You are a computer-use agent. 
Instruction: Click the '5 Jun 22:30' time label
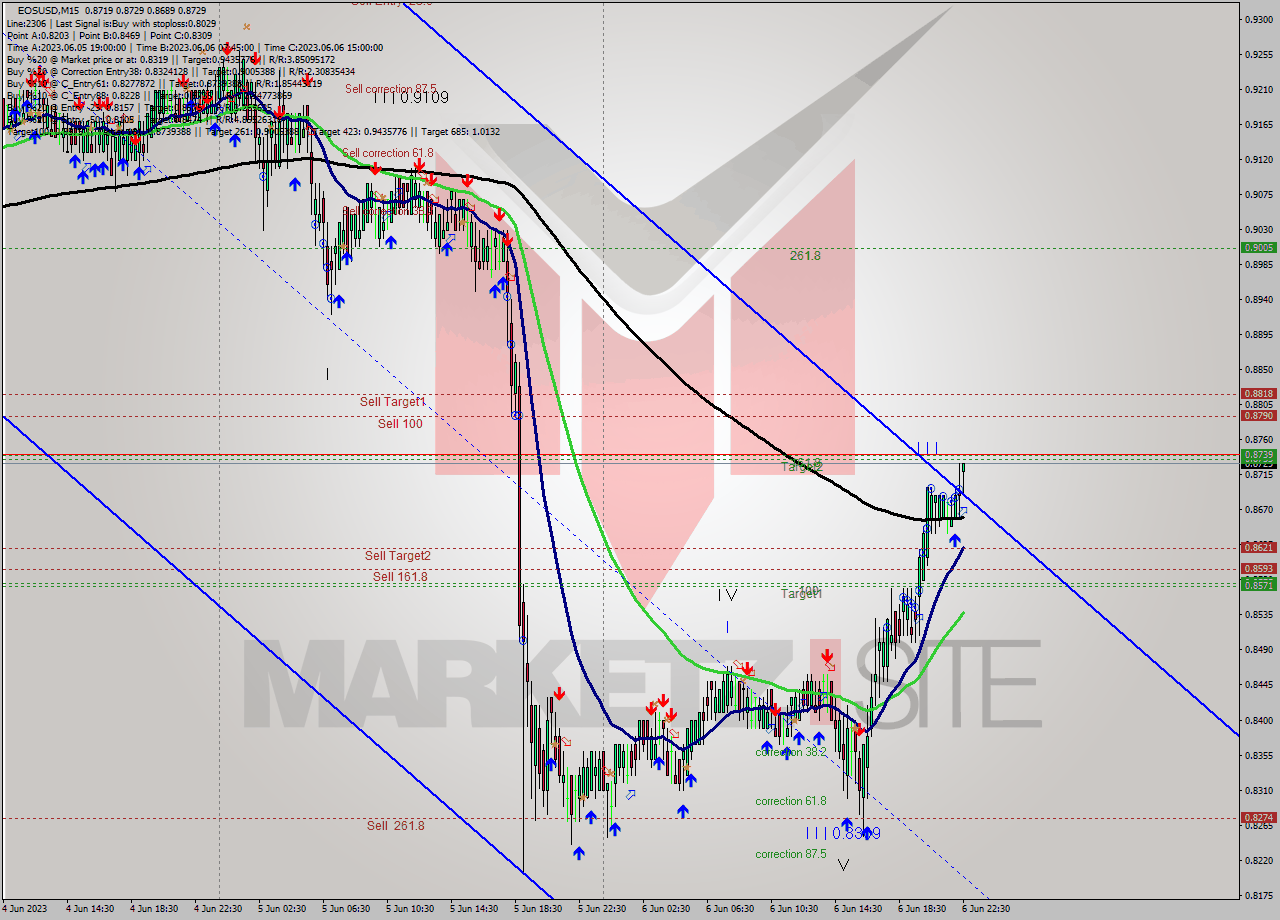(604, 909)
